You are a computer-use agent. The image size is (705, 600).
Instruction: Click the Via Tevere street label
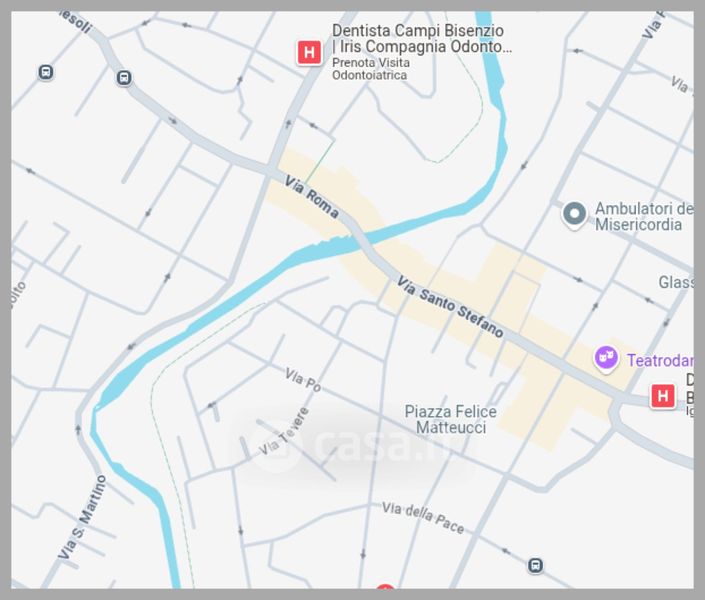click(x=284, y=431)
